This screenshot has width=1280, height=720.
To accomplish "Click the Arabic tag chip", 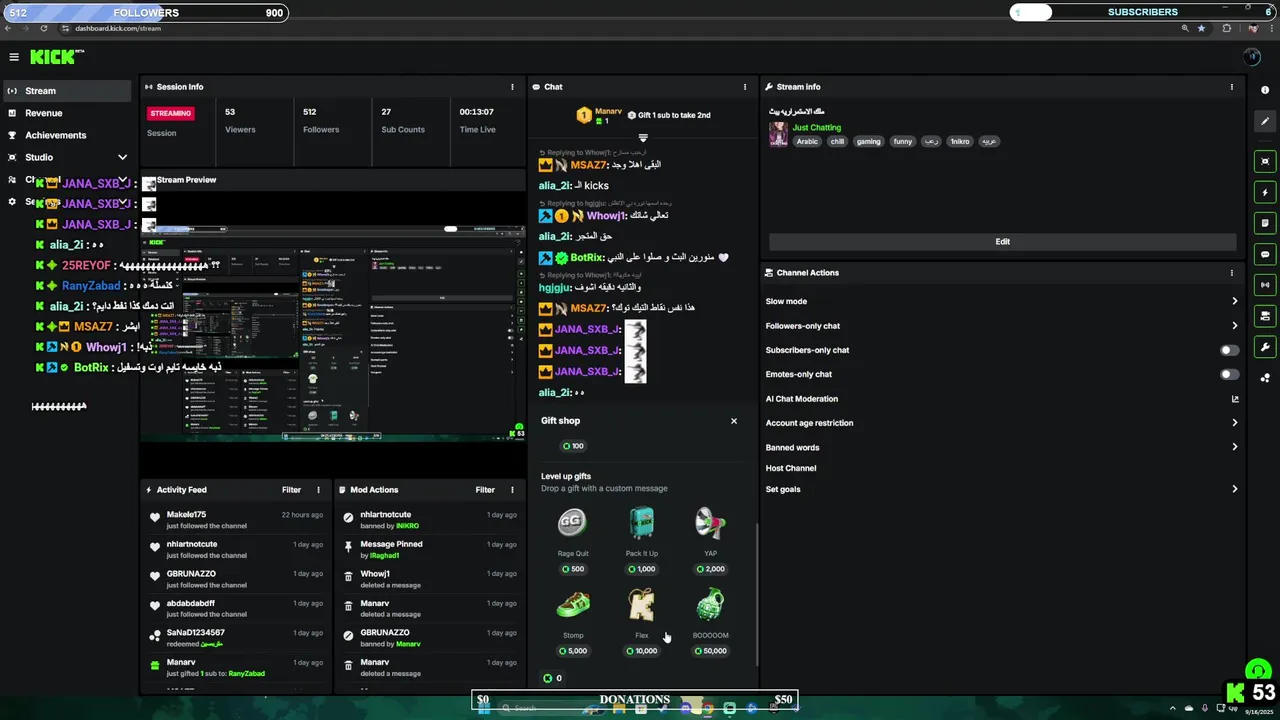I will pyautogui.click(x=807, y=142).
